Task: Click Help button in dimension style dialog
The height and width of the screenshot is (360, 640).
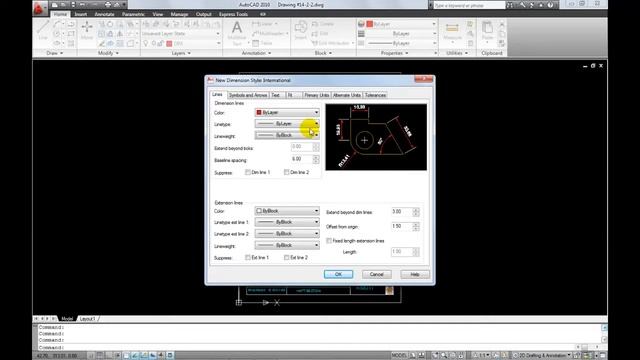Action: click(415, 274)
